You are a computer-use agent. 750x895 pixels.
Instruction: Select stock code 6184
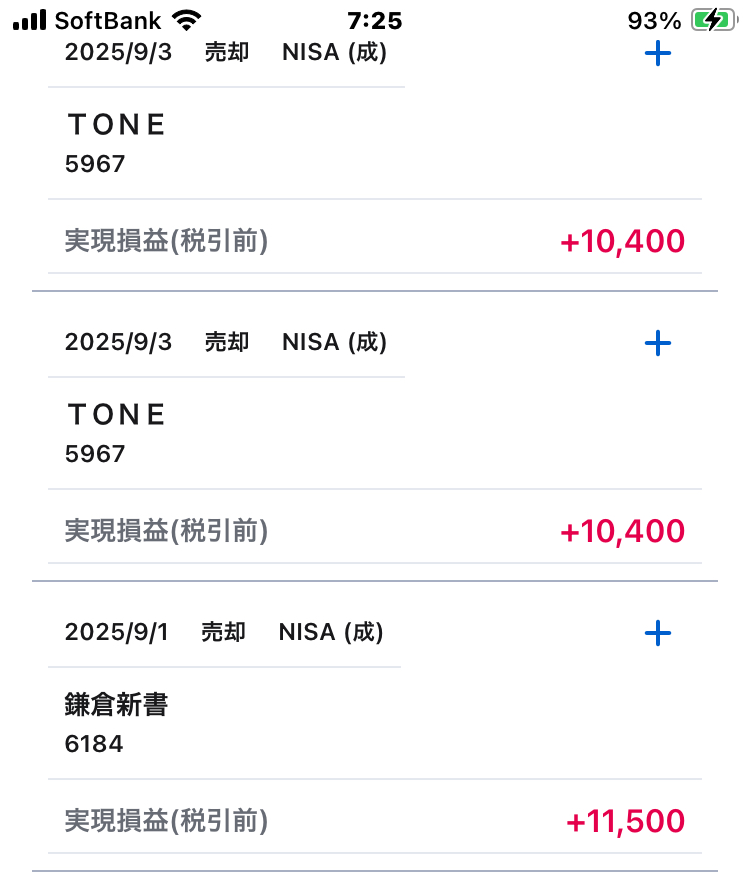tap(94, 744)
